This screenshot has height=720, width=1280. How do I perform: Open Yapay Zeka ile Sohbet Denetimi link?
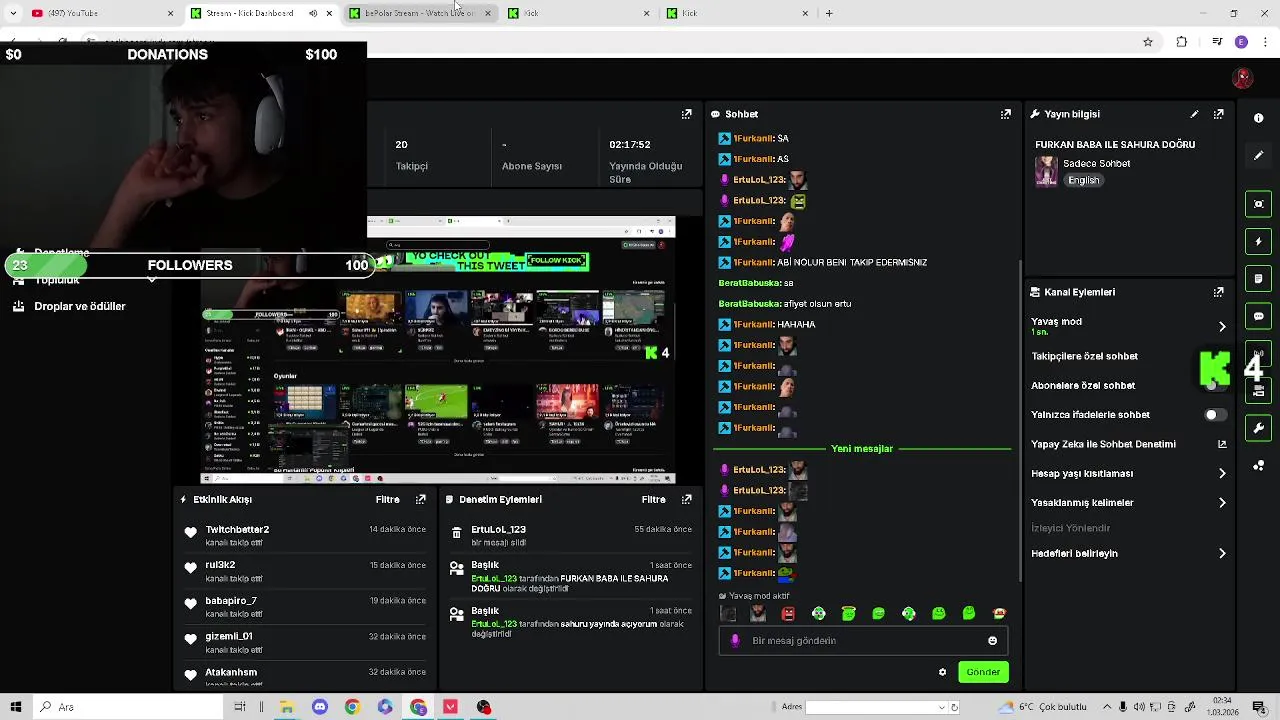point(1222,444)
